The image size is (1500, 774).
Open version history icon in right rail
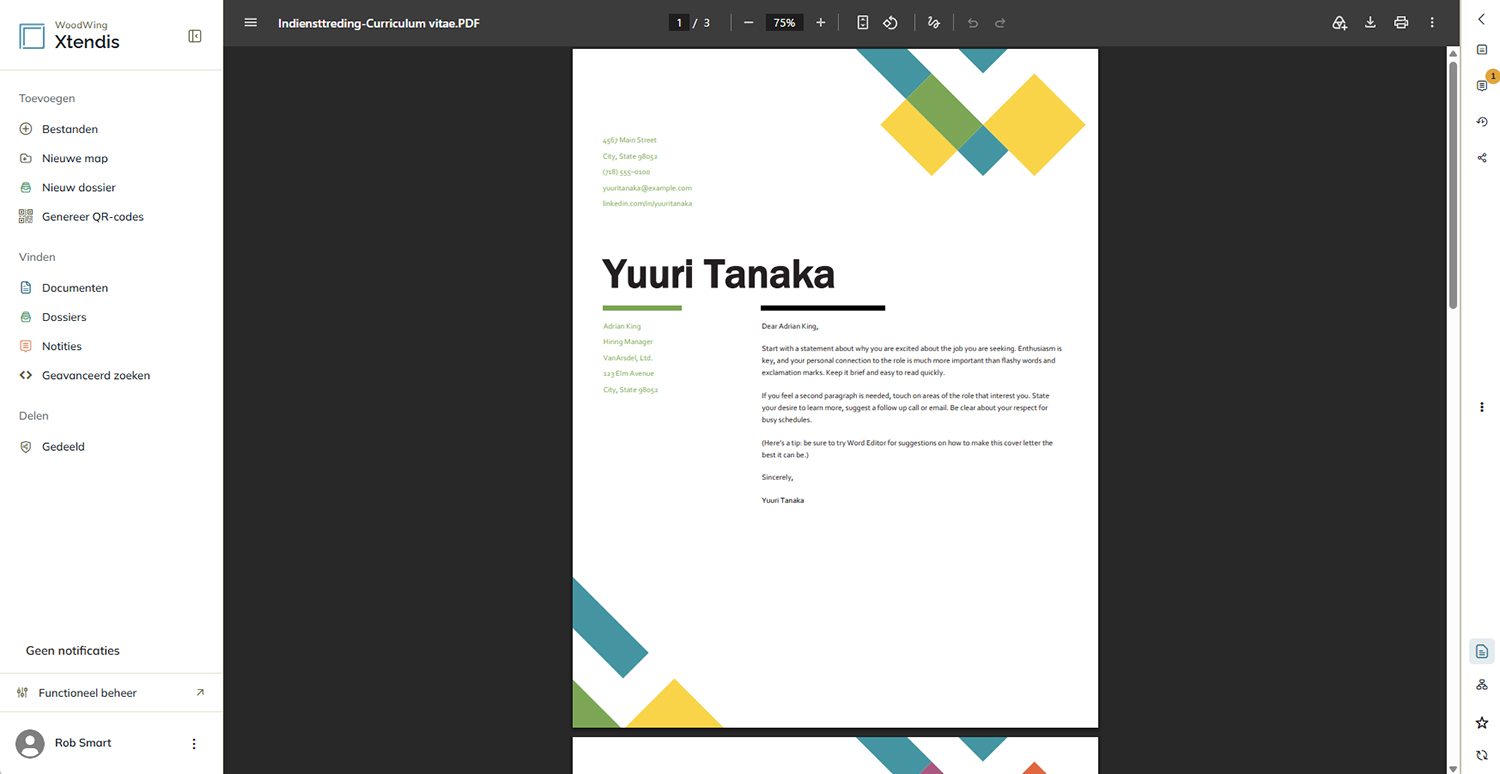[x=1482, y=122]
